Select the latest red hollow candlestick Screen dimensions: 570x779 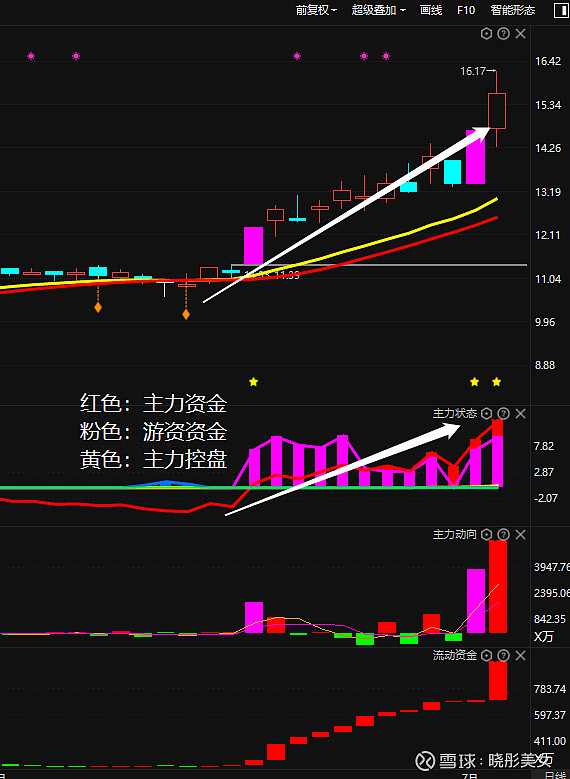point(497,110)
